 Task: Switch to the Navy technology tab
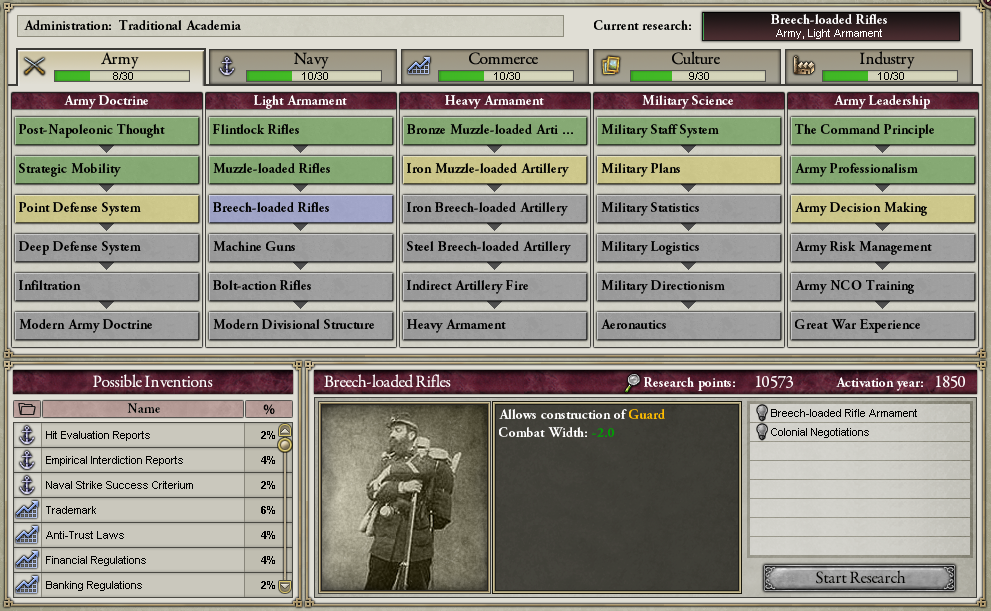coord(303,66)
